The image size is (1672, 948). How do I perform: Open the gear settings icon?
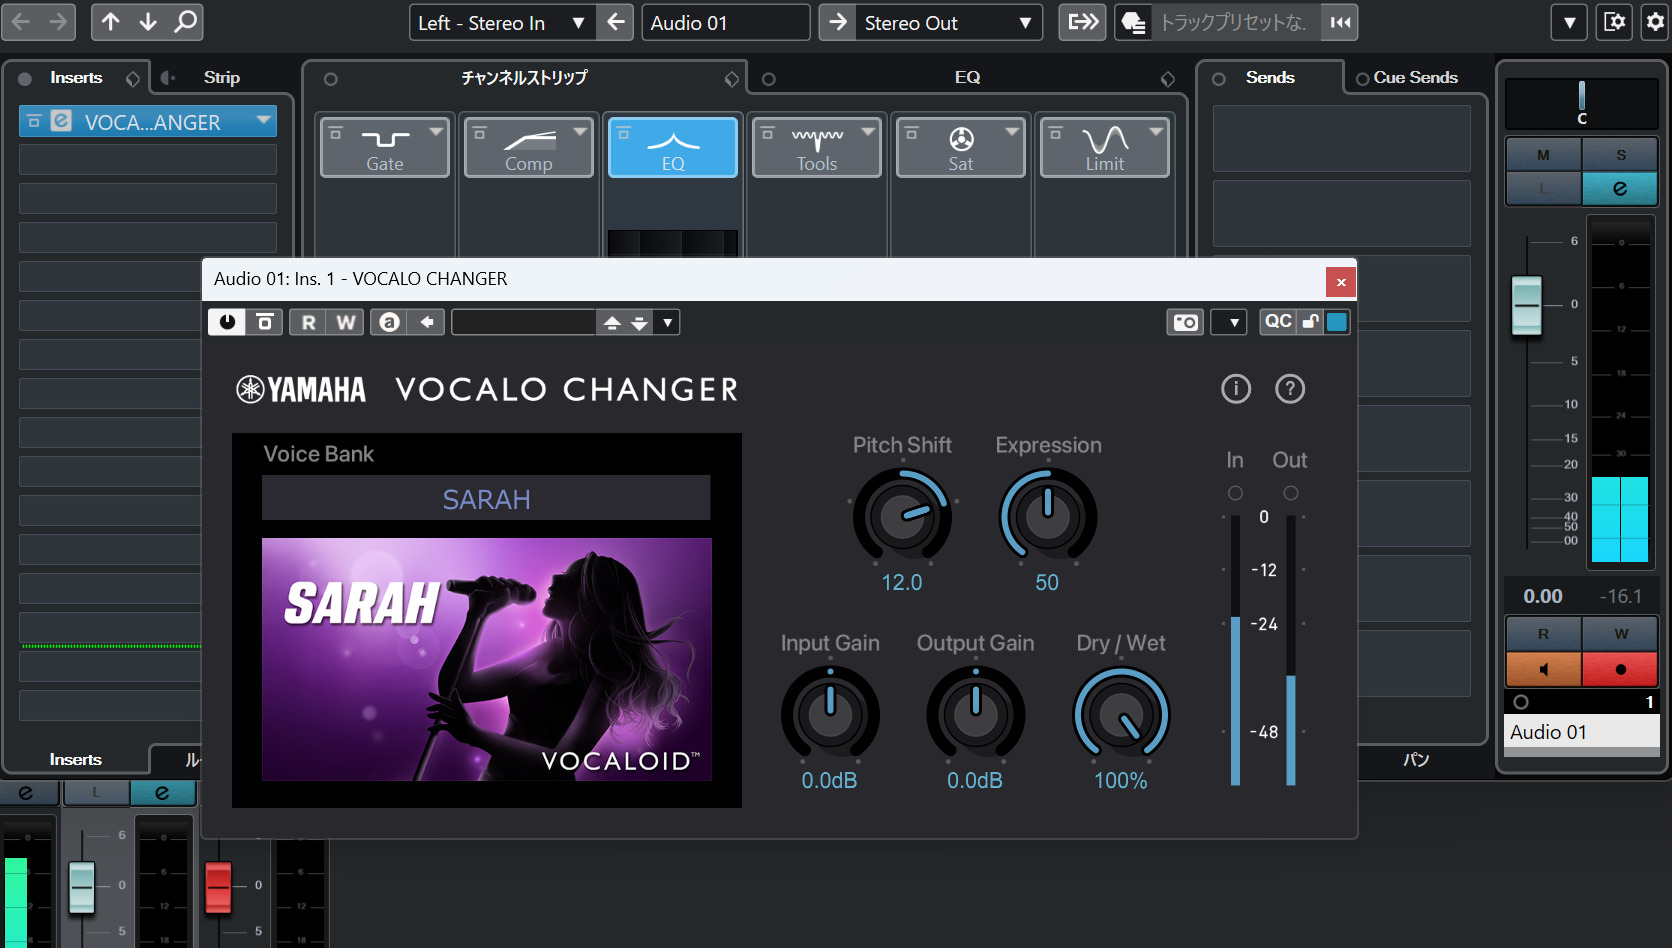[1655, 22]
